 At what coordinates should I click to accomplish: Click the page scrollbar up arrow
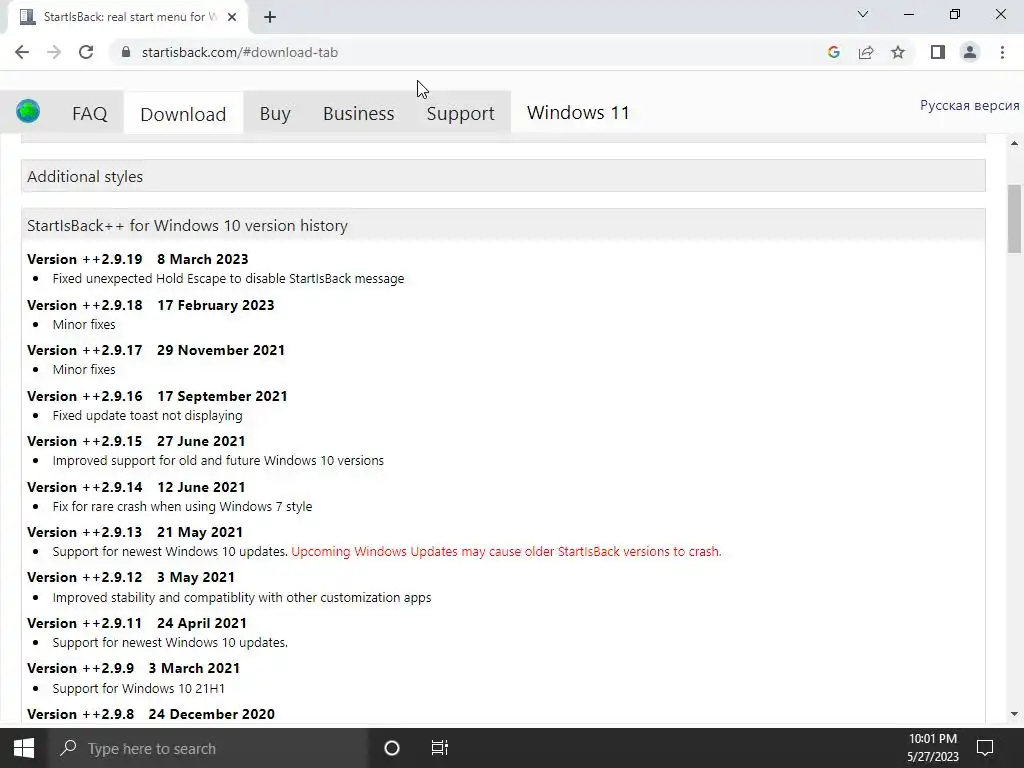(x=1014, y=143)
